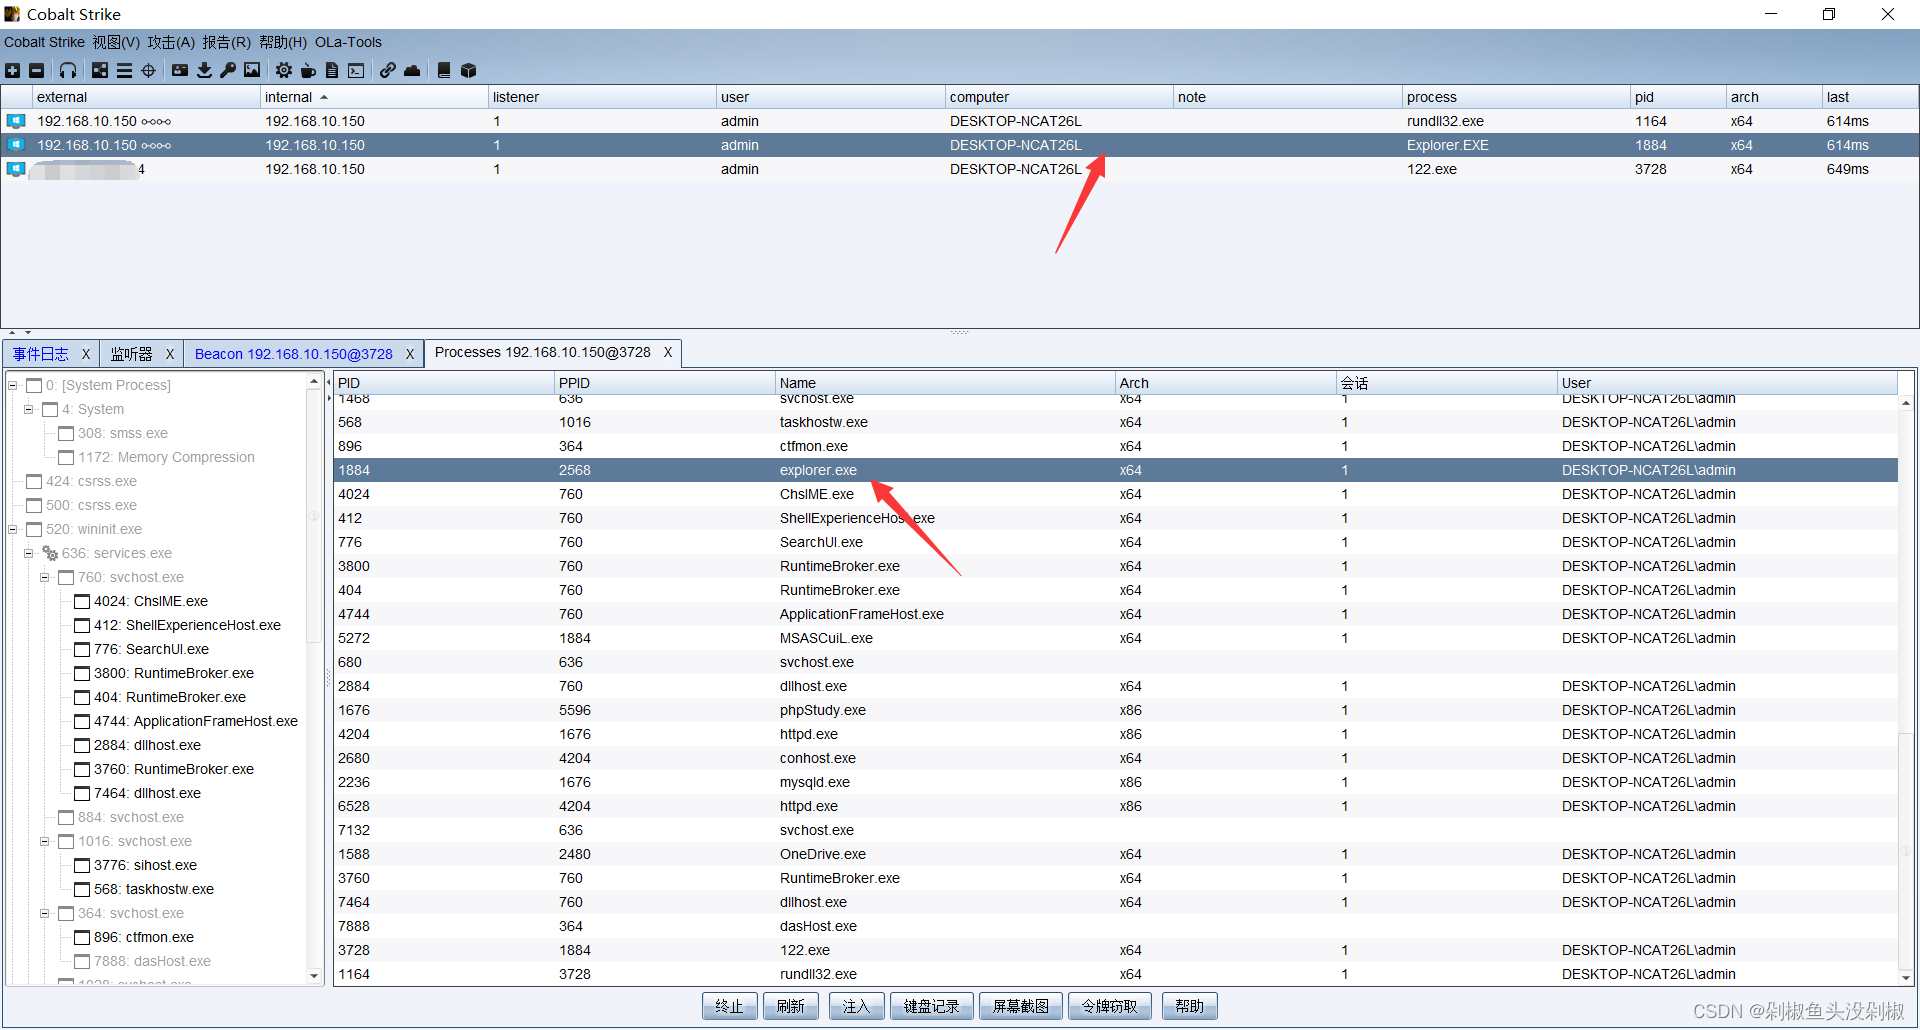
Task: Click beacon icon of rundll32.exe session row
Action: [x=16, y=121]
